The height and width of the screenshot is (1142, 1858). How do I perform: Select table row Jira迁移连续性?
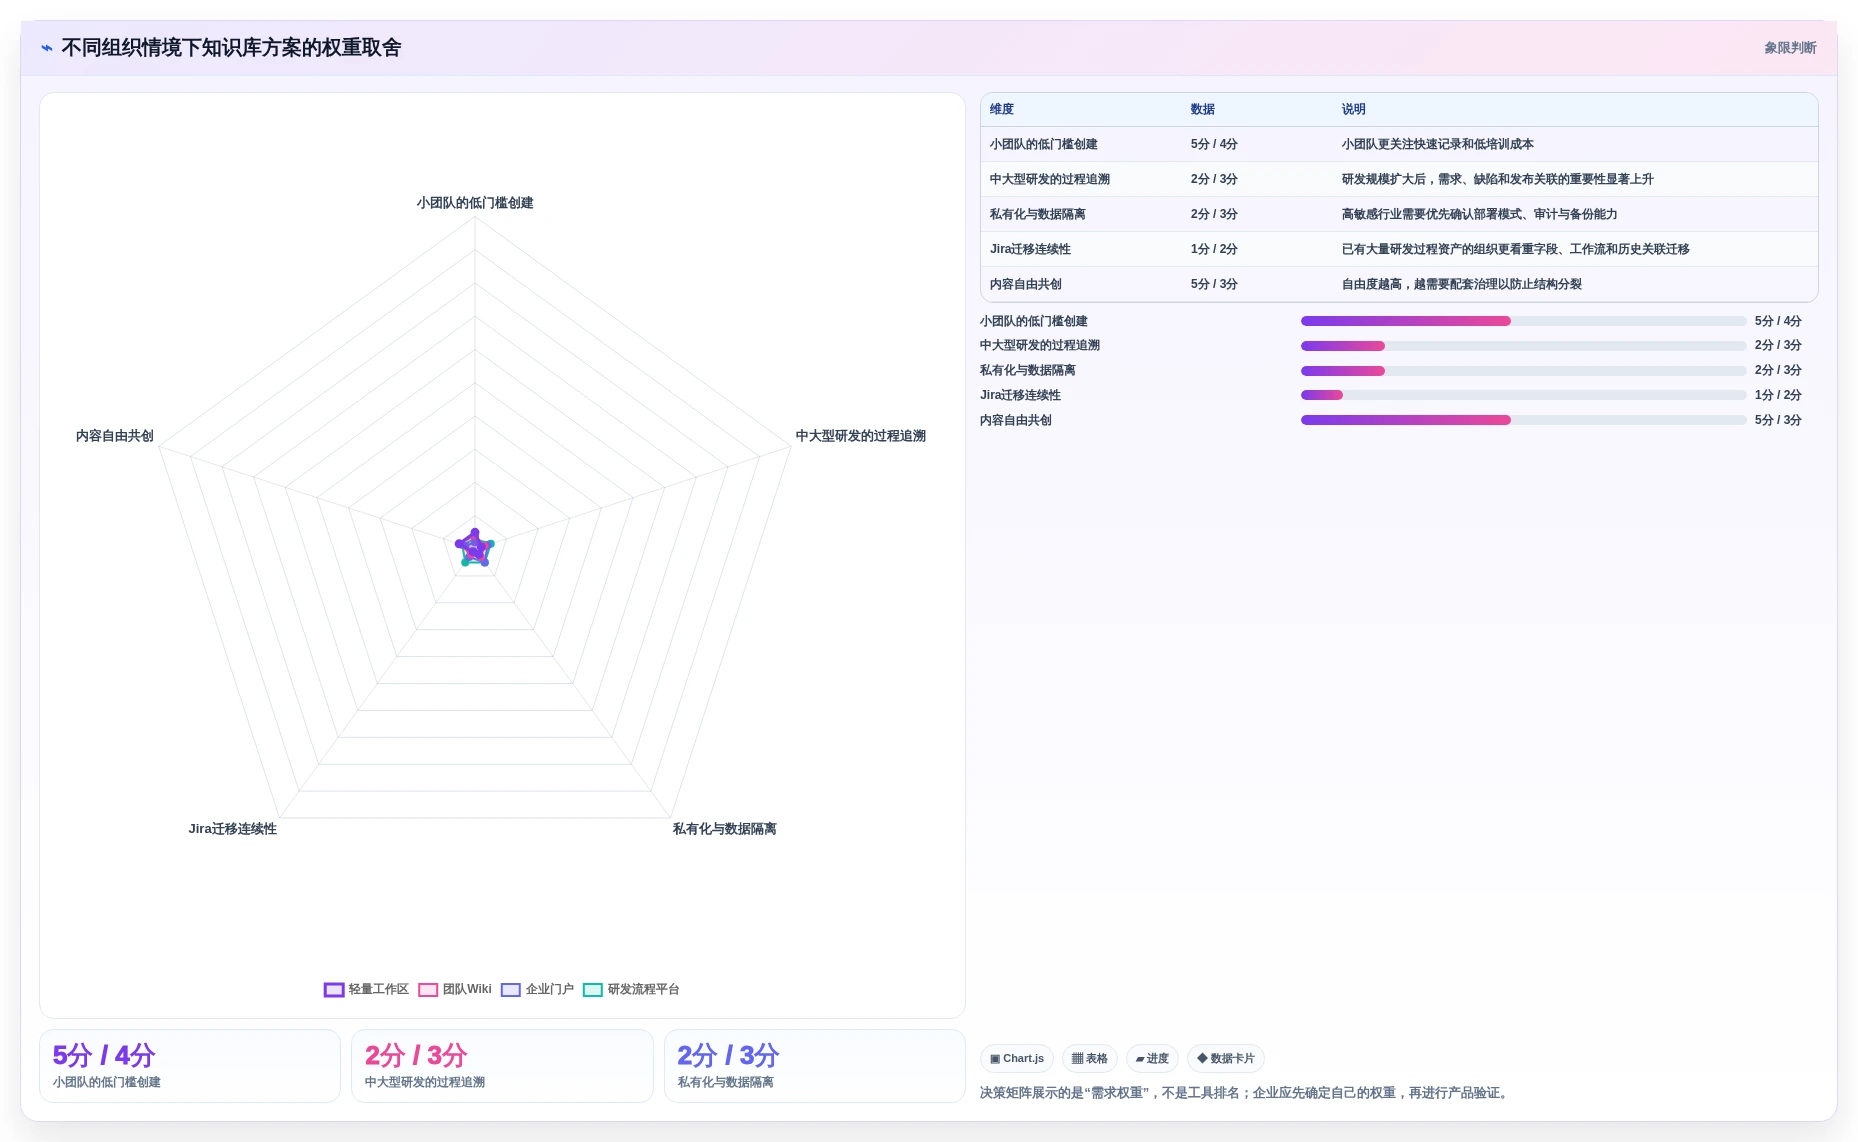coord(1399,249)
